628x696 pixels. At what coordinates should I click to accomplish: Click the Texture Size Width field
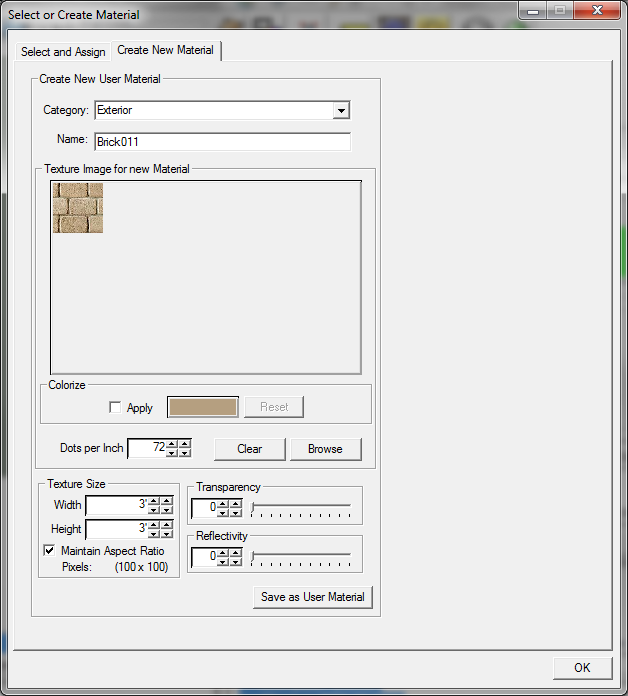pyautogui.click(x=117, y=506)
